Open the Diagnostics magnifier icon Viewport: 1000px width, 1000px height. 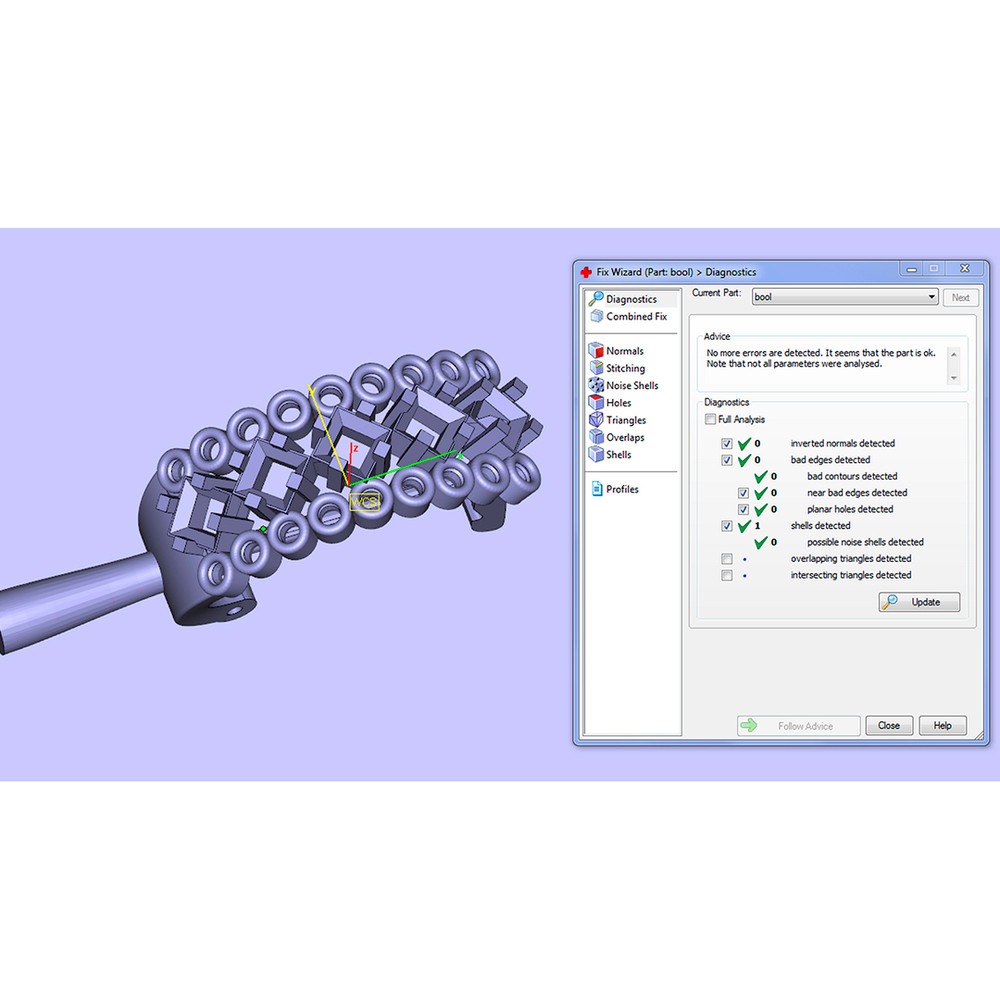(x=596, y=299)
